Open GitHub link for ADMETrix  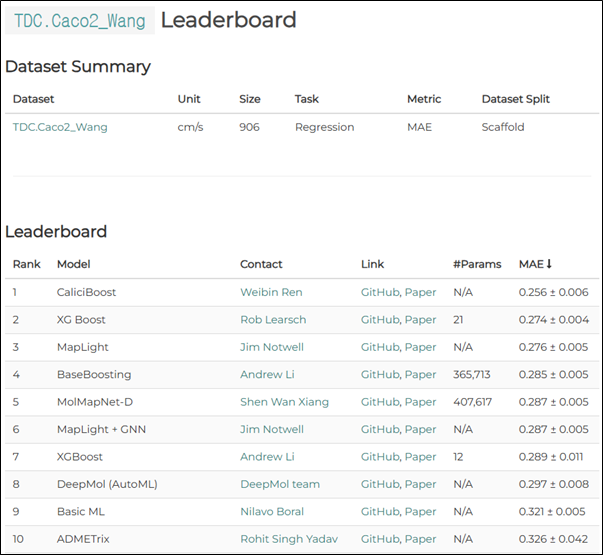click(x=379, y=539)
